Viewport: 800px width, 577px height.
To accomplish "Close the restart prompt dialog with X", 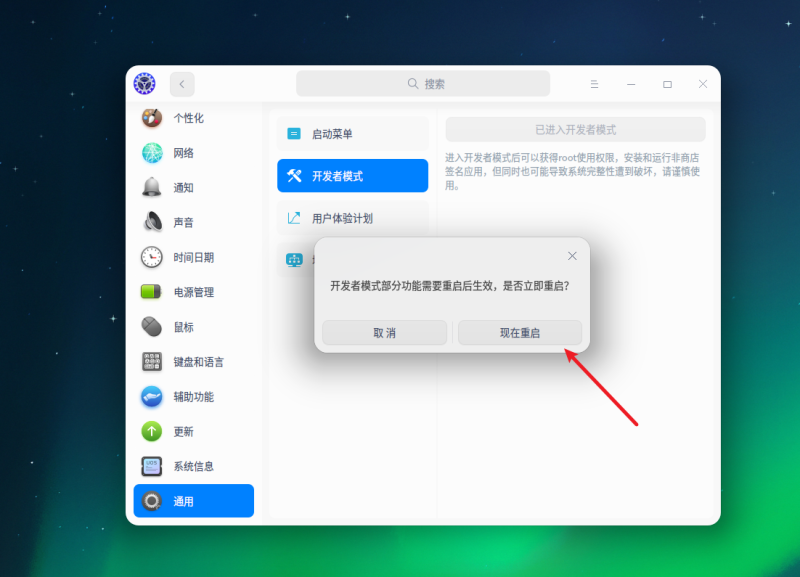I will tap(572, 256).
